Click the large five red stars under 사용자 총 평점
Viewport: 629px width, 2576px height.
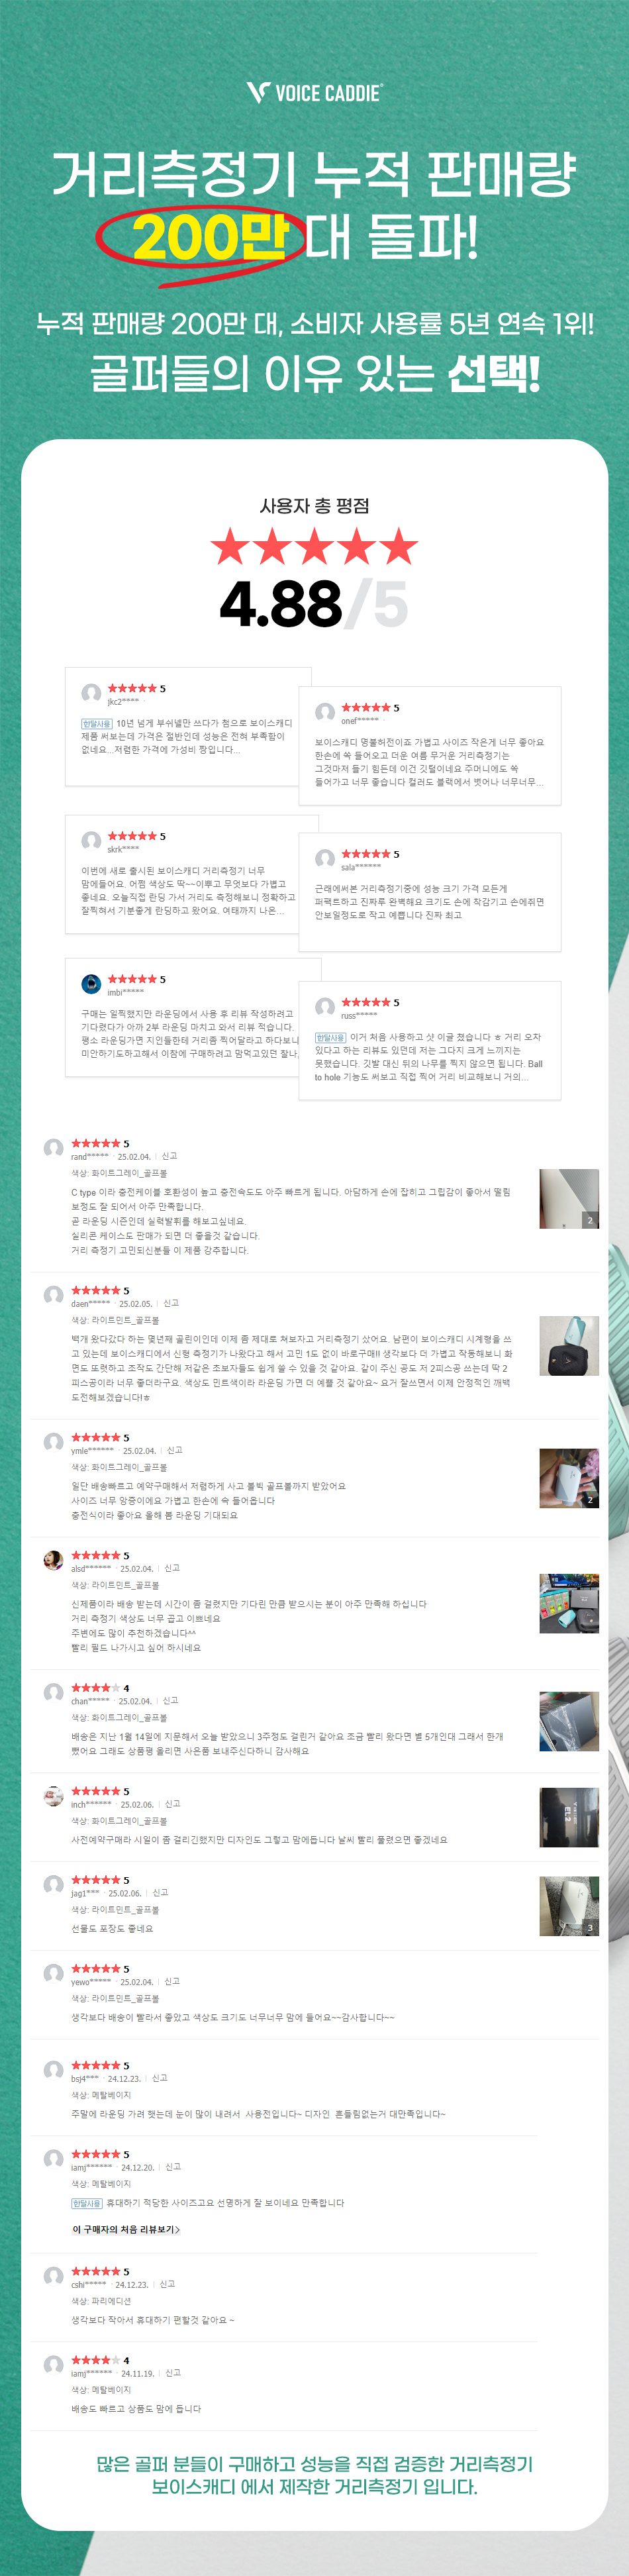coord(314,547)
